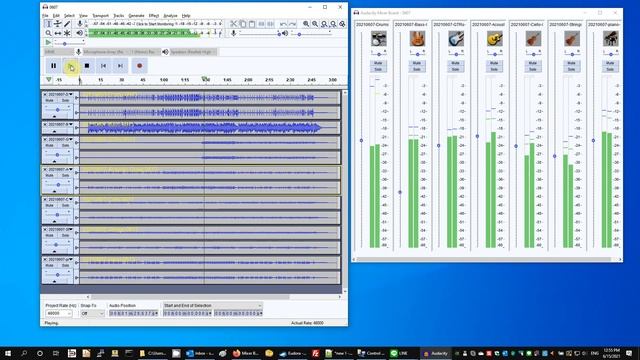Image resolution: width=640 pixels, height=360 pixels.
Task: Mute the first track in the track panel
Action: pyautogui.click(x=50, y=100)
